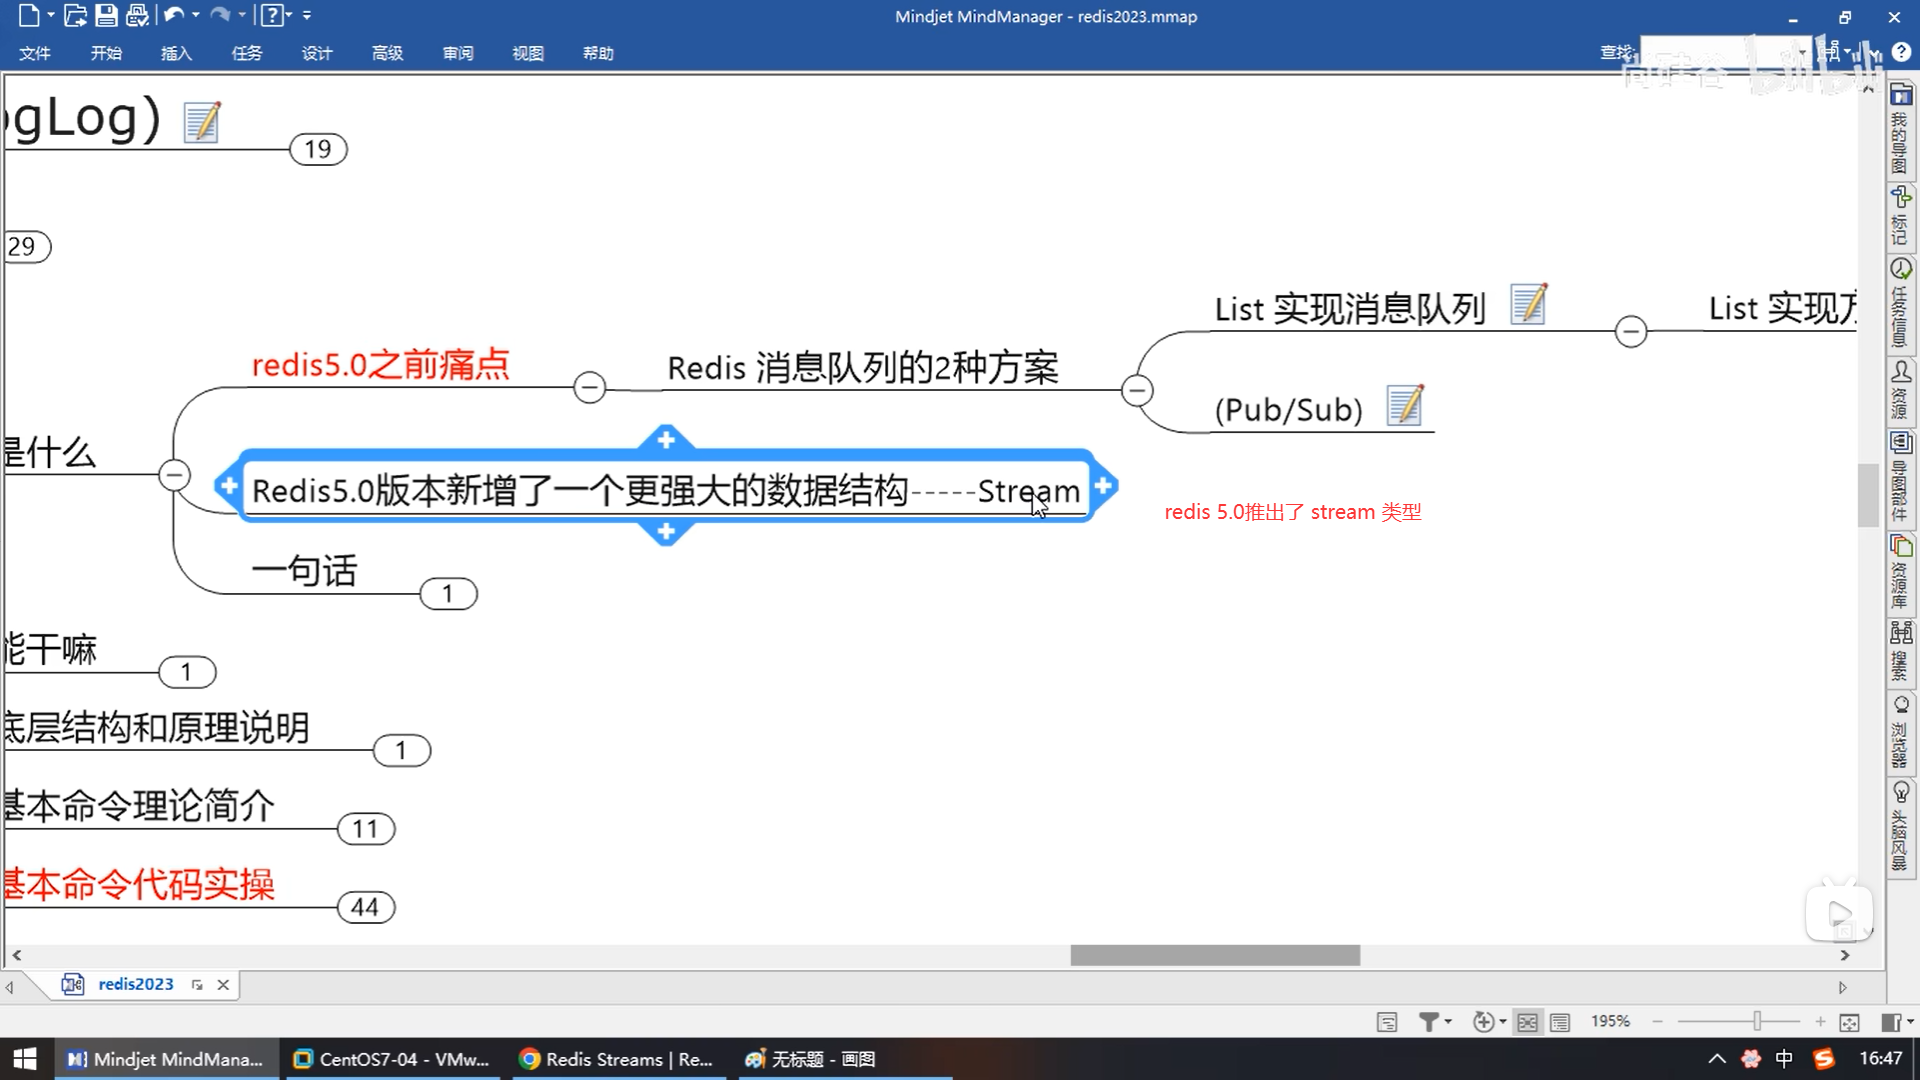Click the Undo arrow icon
The width and height of the screenshot is (1920, 1080).
(174, 15)
